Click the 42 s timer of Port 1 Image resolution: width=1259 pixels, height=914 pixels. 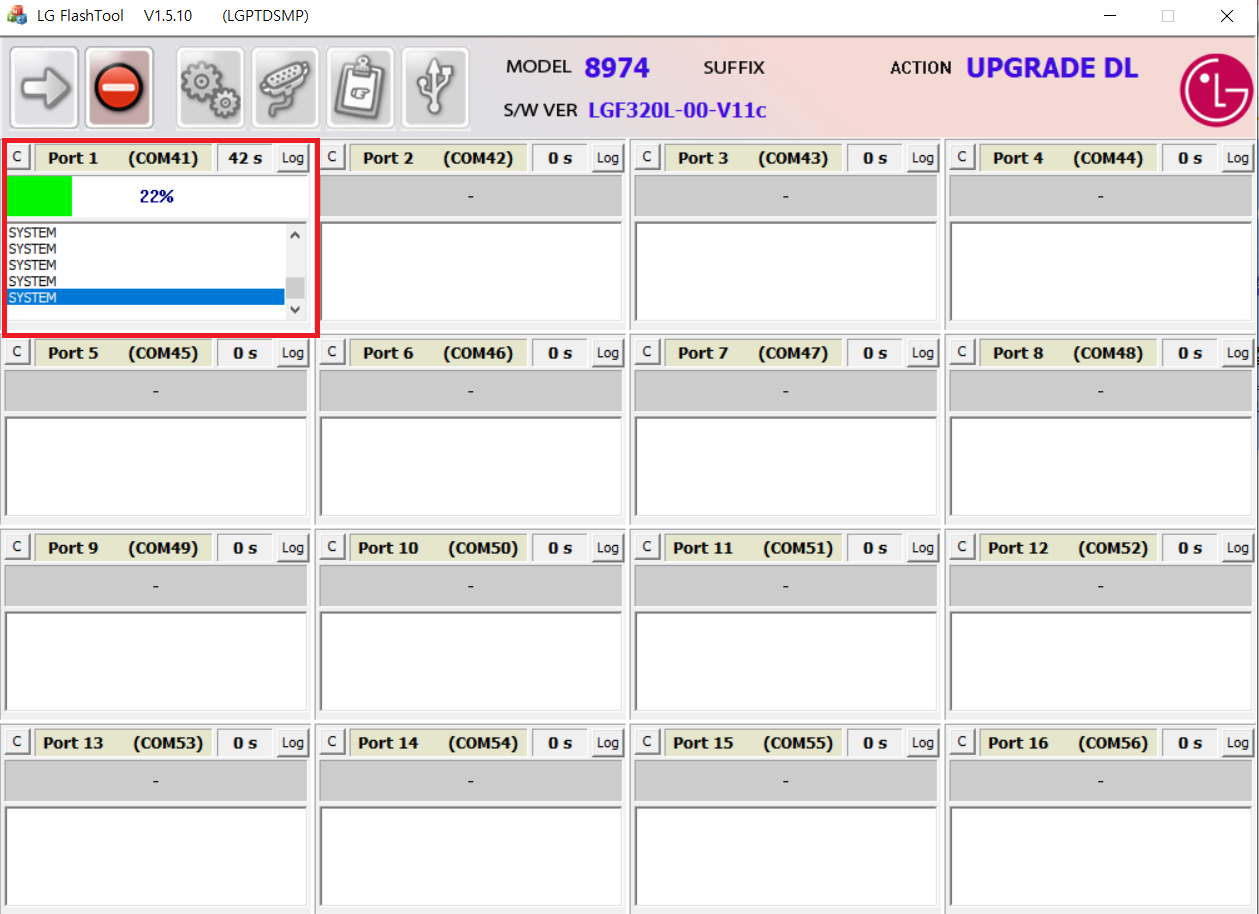[246, 158]
